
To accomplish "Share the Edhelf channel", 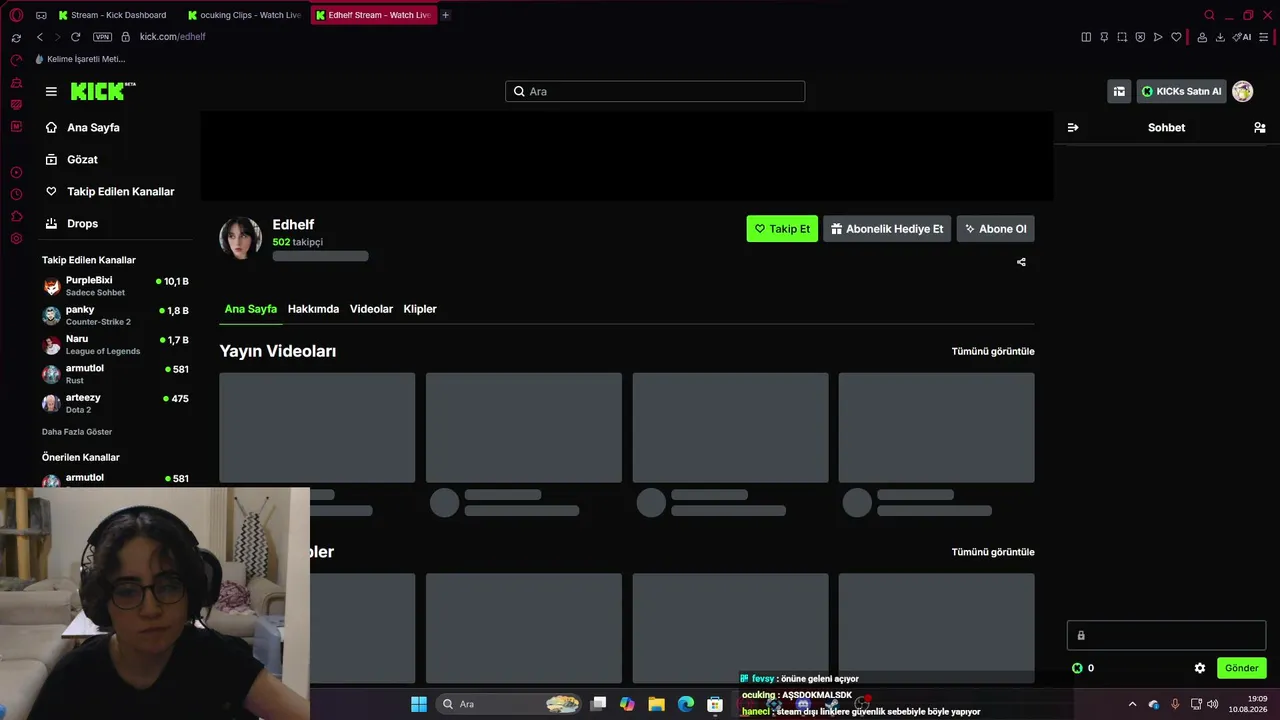I will coord(1021,262).
